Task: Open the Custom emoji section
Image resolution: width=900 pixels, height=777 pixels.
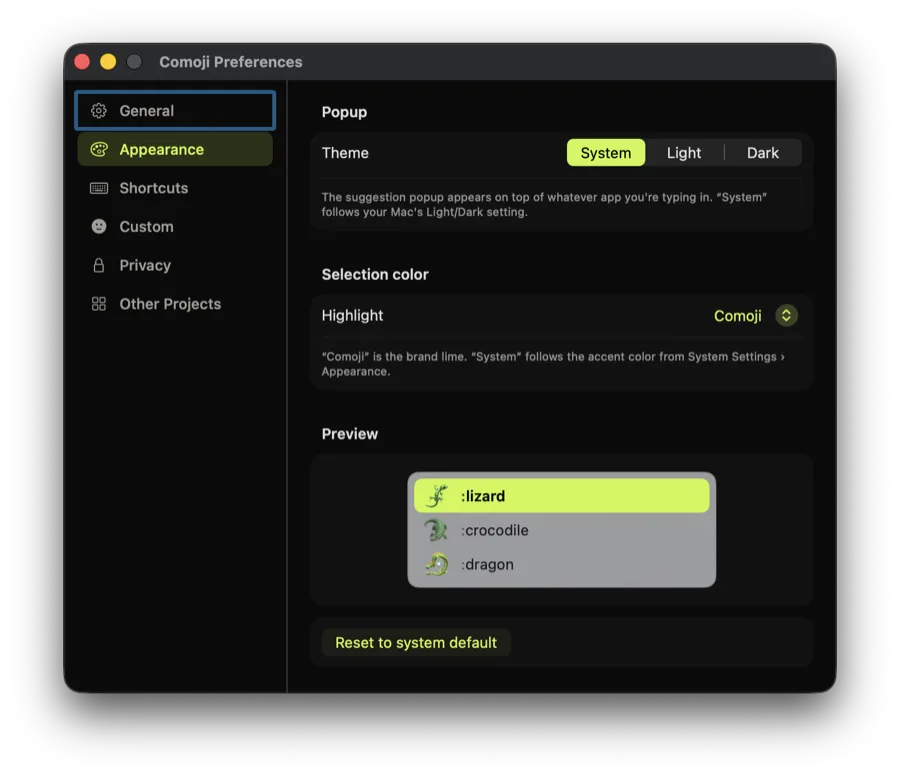Action: click(175, 227)
